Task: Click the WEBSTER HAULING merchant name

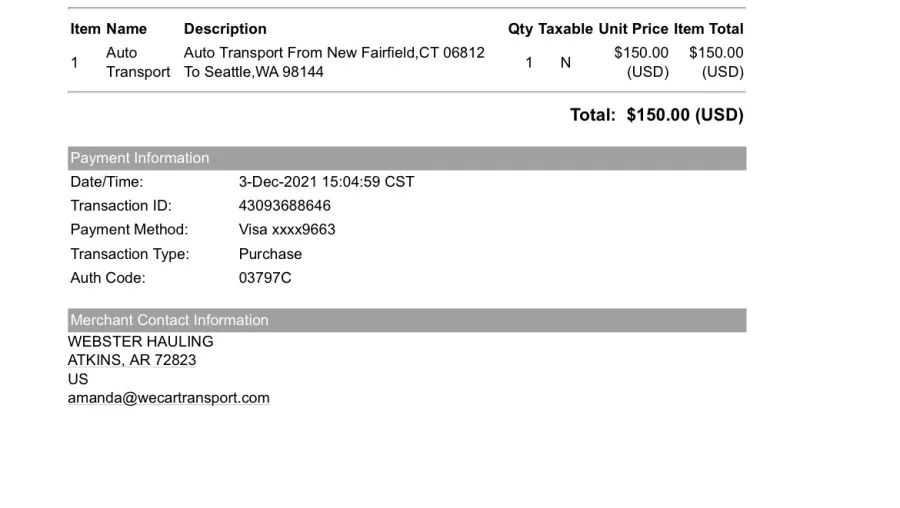Action: [141, 342]
